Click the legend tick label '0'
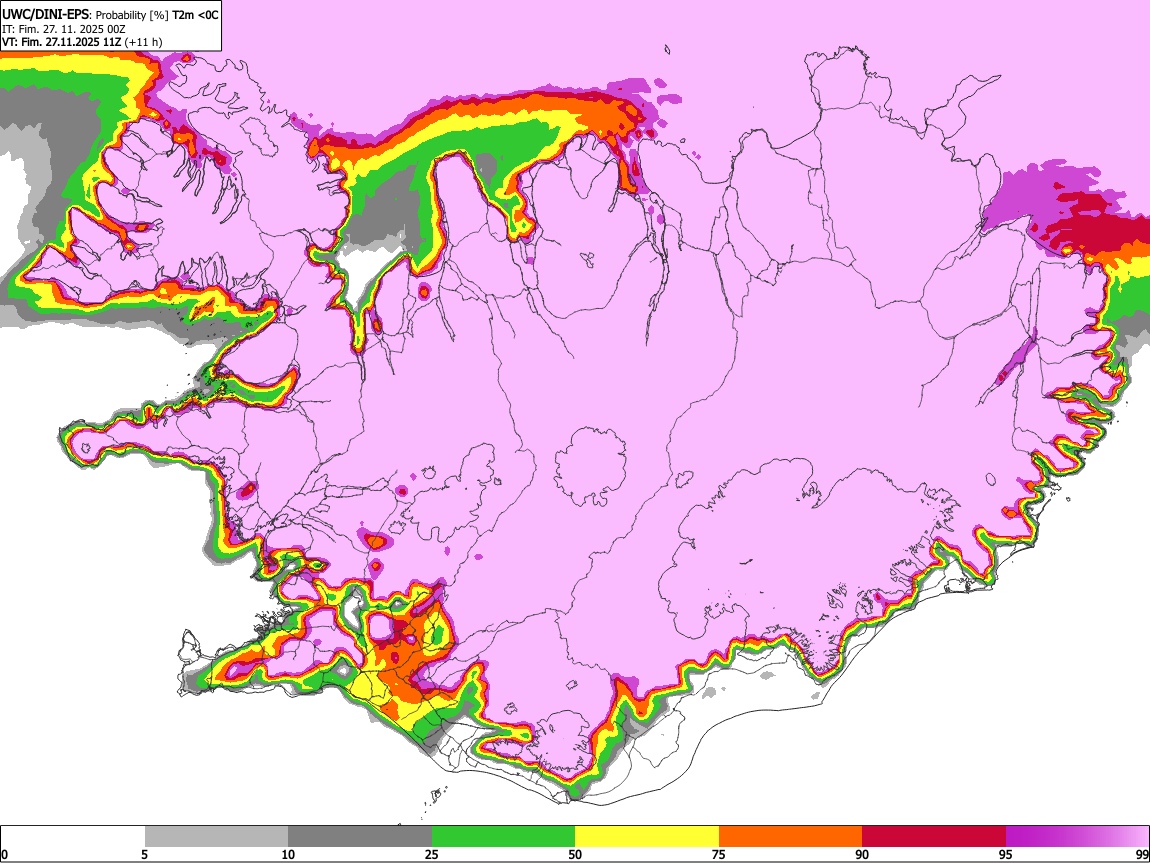The height and width of the screenshot is (863, 1150). pyautogui.click(x=4, y=855)
